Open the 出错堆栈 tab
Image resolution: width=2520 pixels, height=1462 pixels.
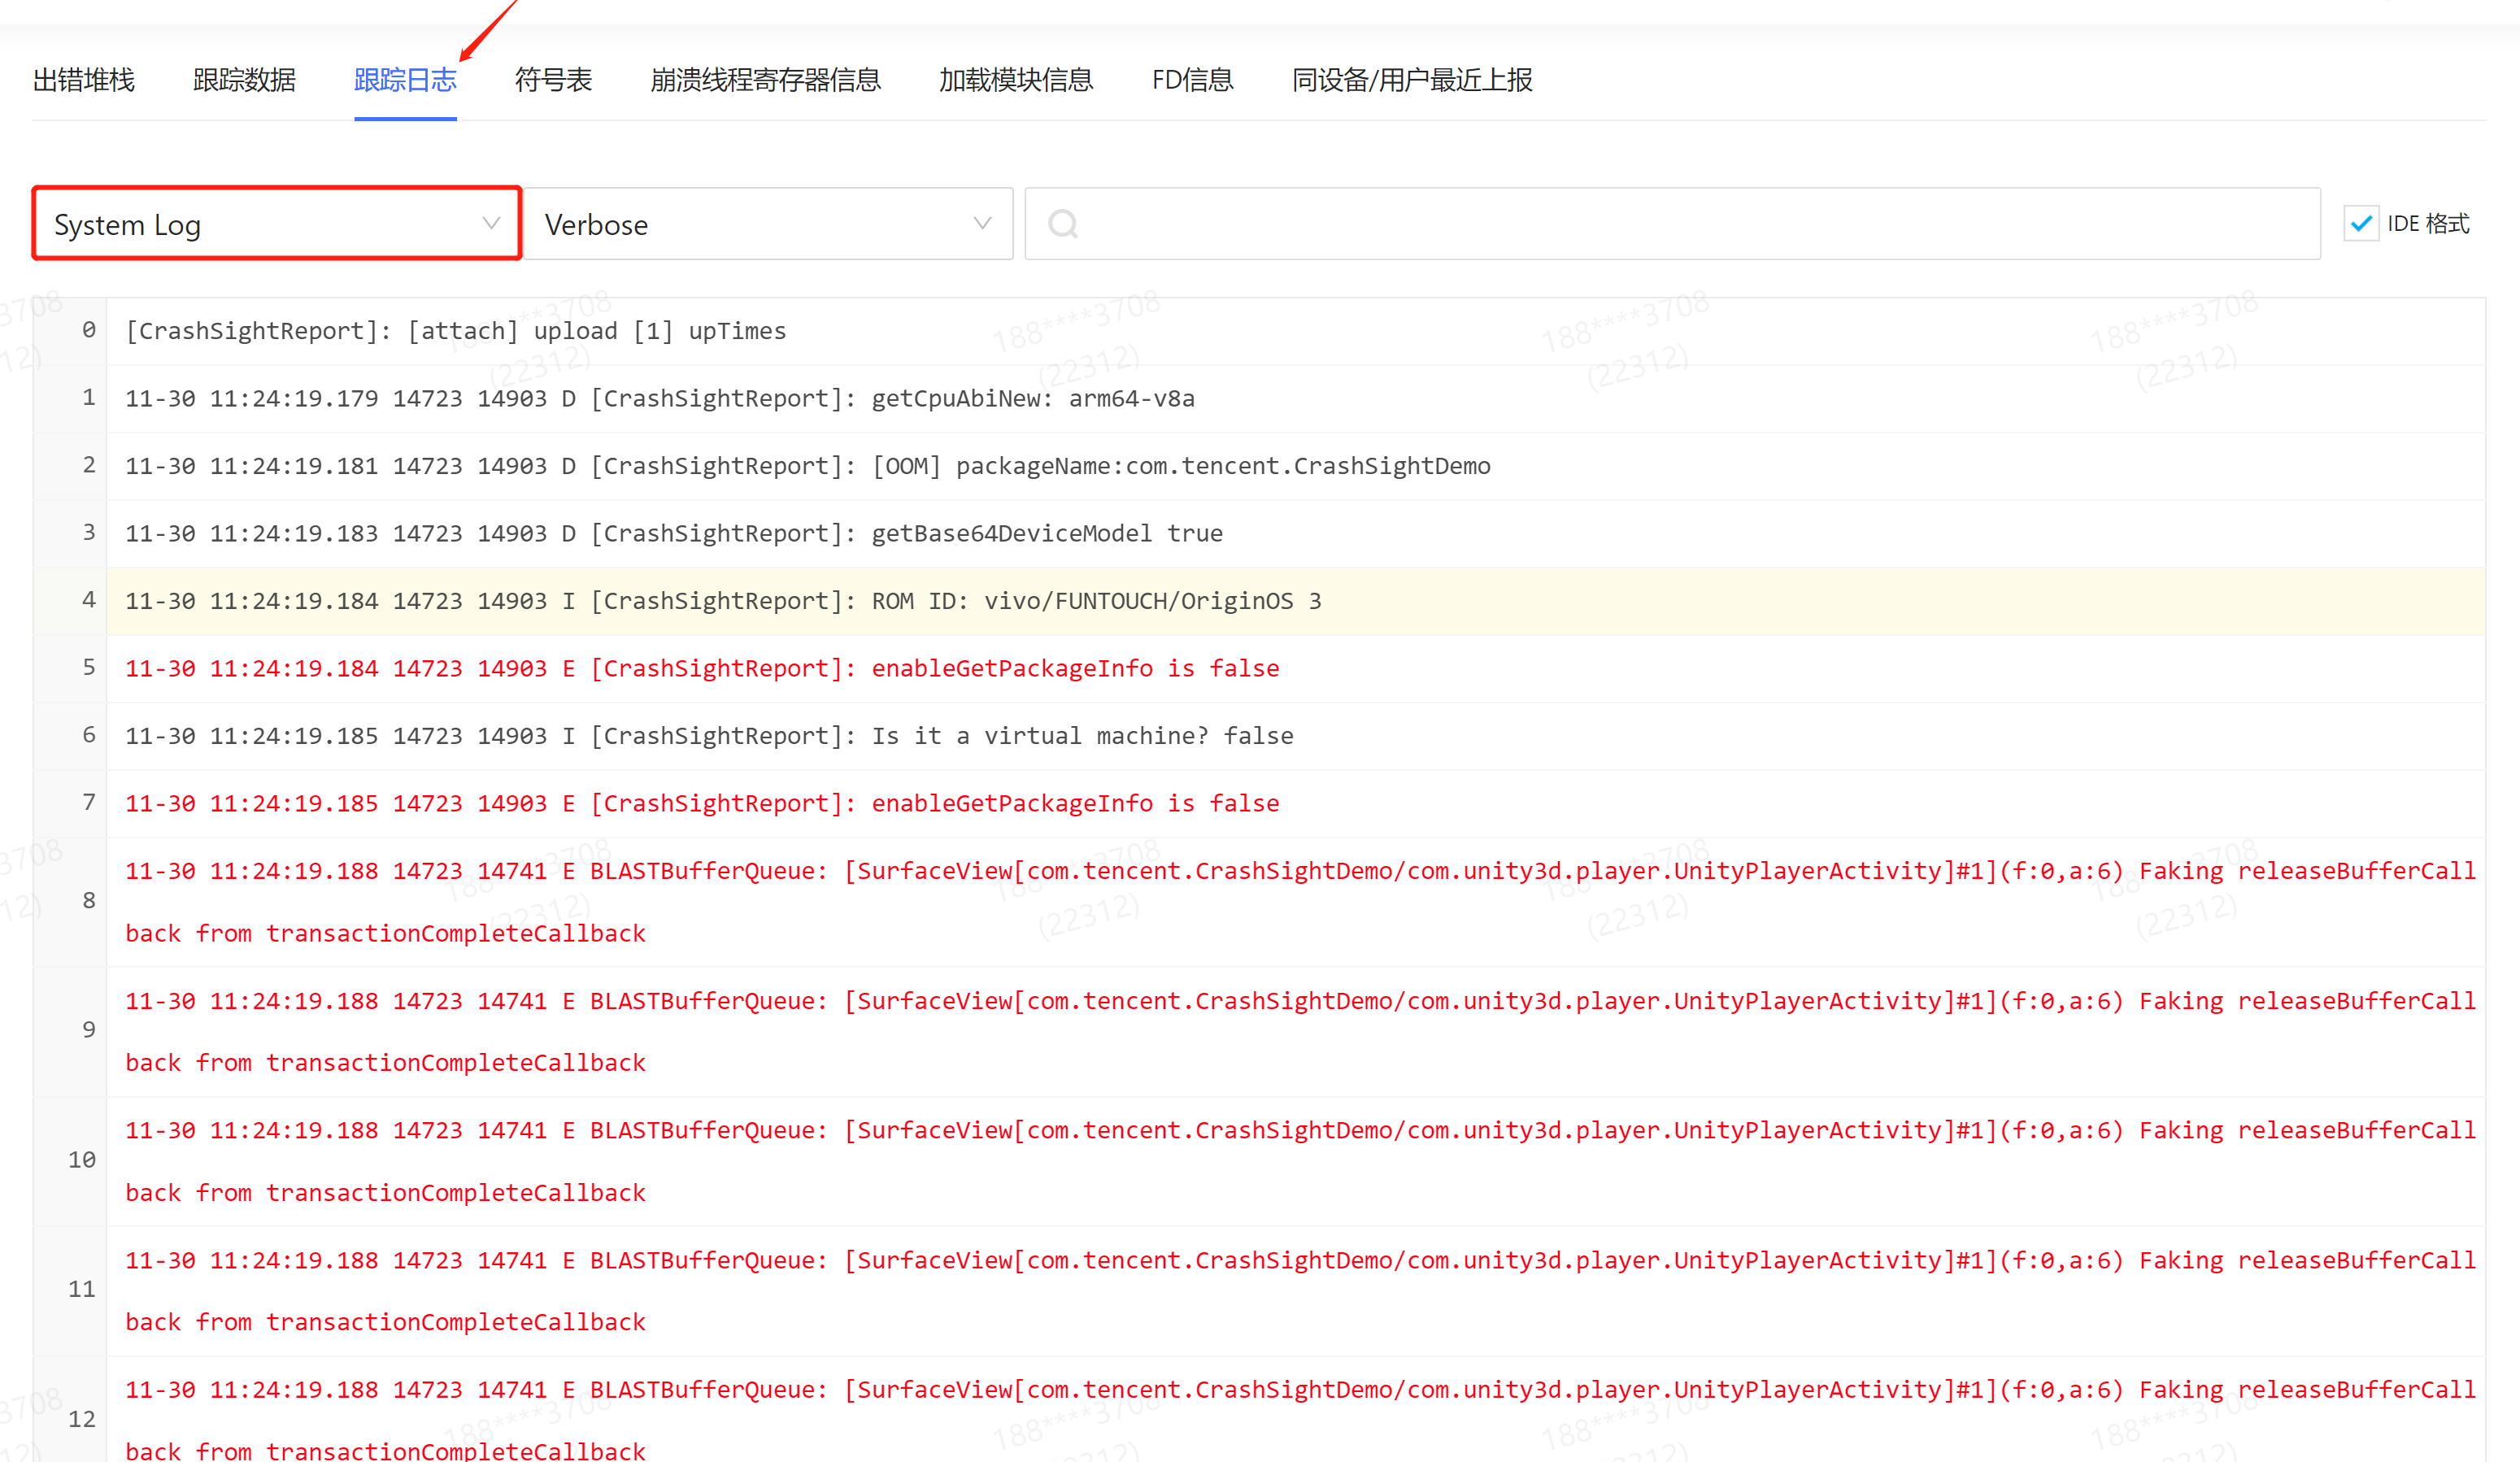coord(84,80)
